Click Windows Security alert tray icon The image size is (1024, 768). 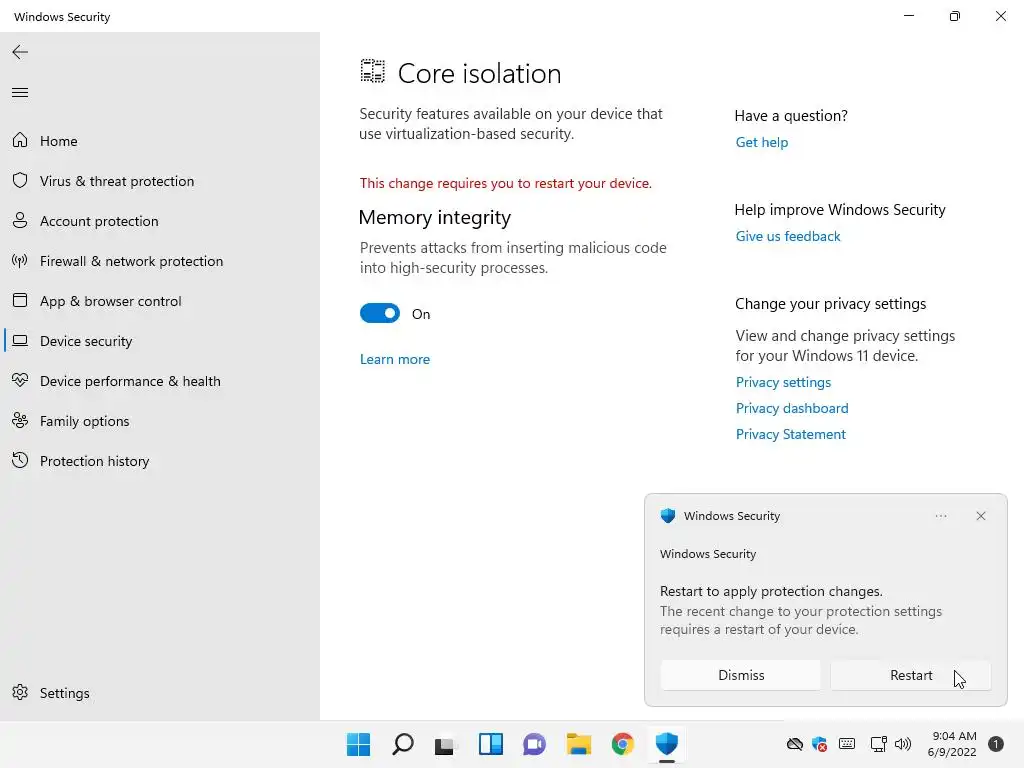coord(820,744)
